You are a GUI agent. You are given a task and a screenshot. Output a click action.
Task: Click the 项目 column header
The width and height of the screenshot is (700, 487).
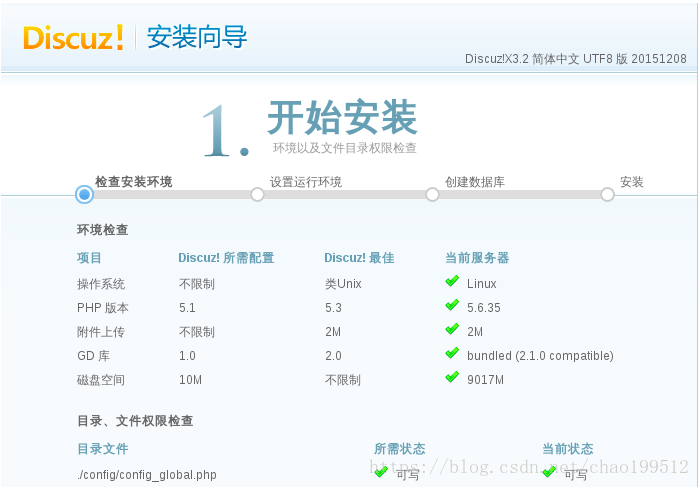click(x=89, y=258)
